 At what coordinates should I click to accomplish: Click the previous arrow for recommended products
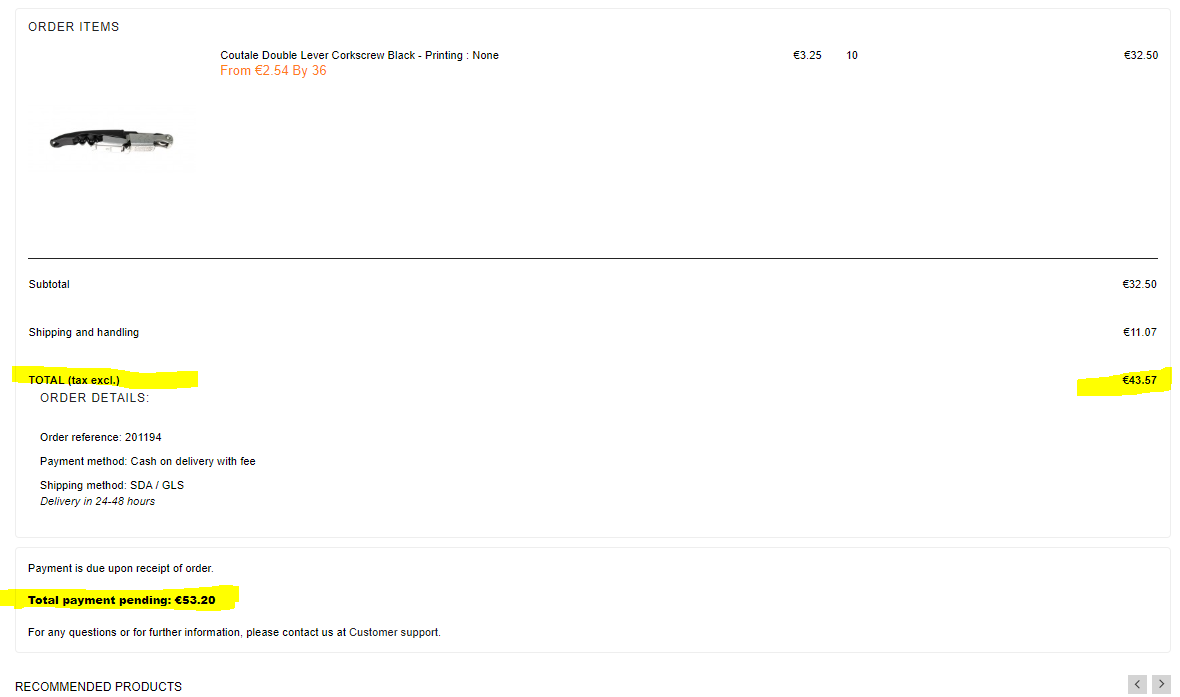(x=1137, y=684)
